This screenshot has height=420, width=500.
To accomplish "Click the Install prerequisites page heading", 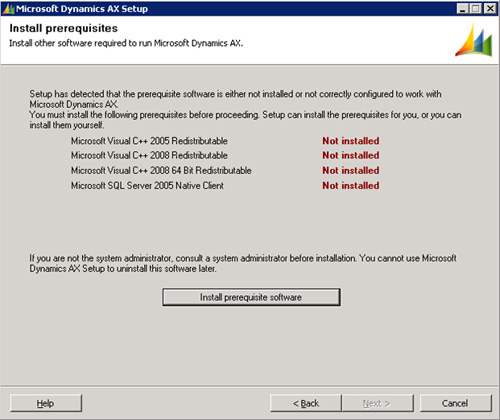I will (63, 28).
